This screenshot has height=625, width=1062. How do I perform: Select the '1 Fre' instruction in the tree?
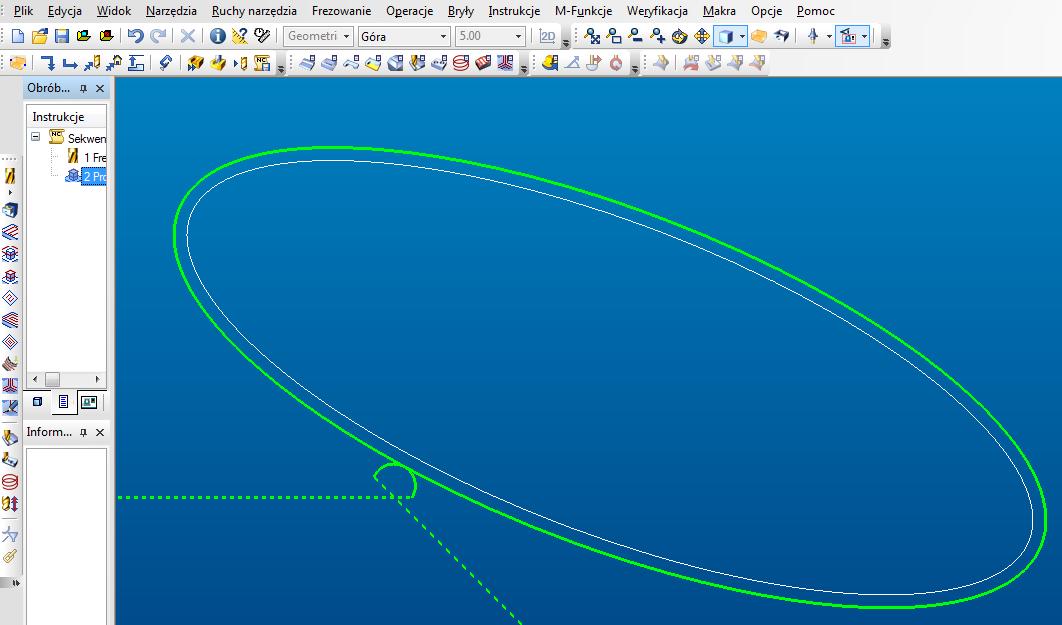(95, 158)
